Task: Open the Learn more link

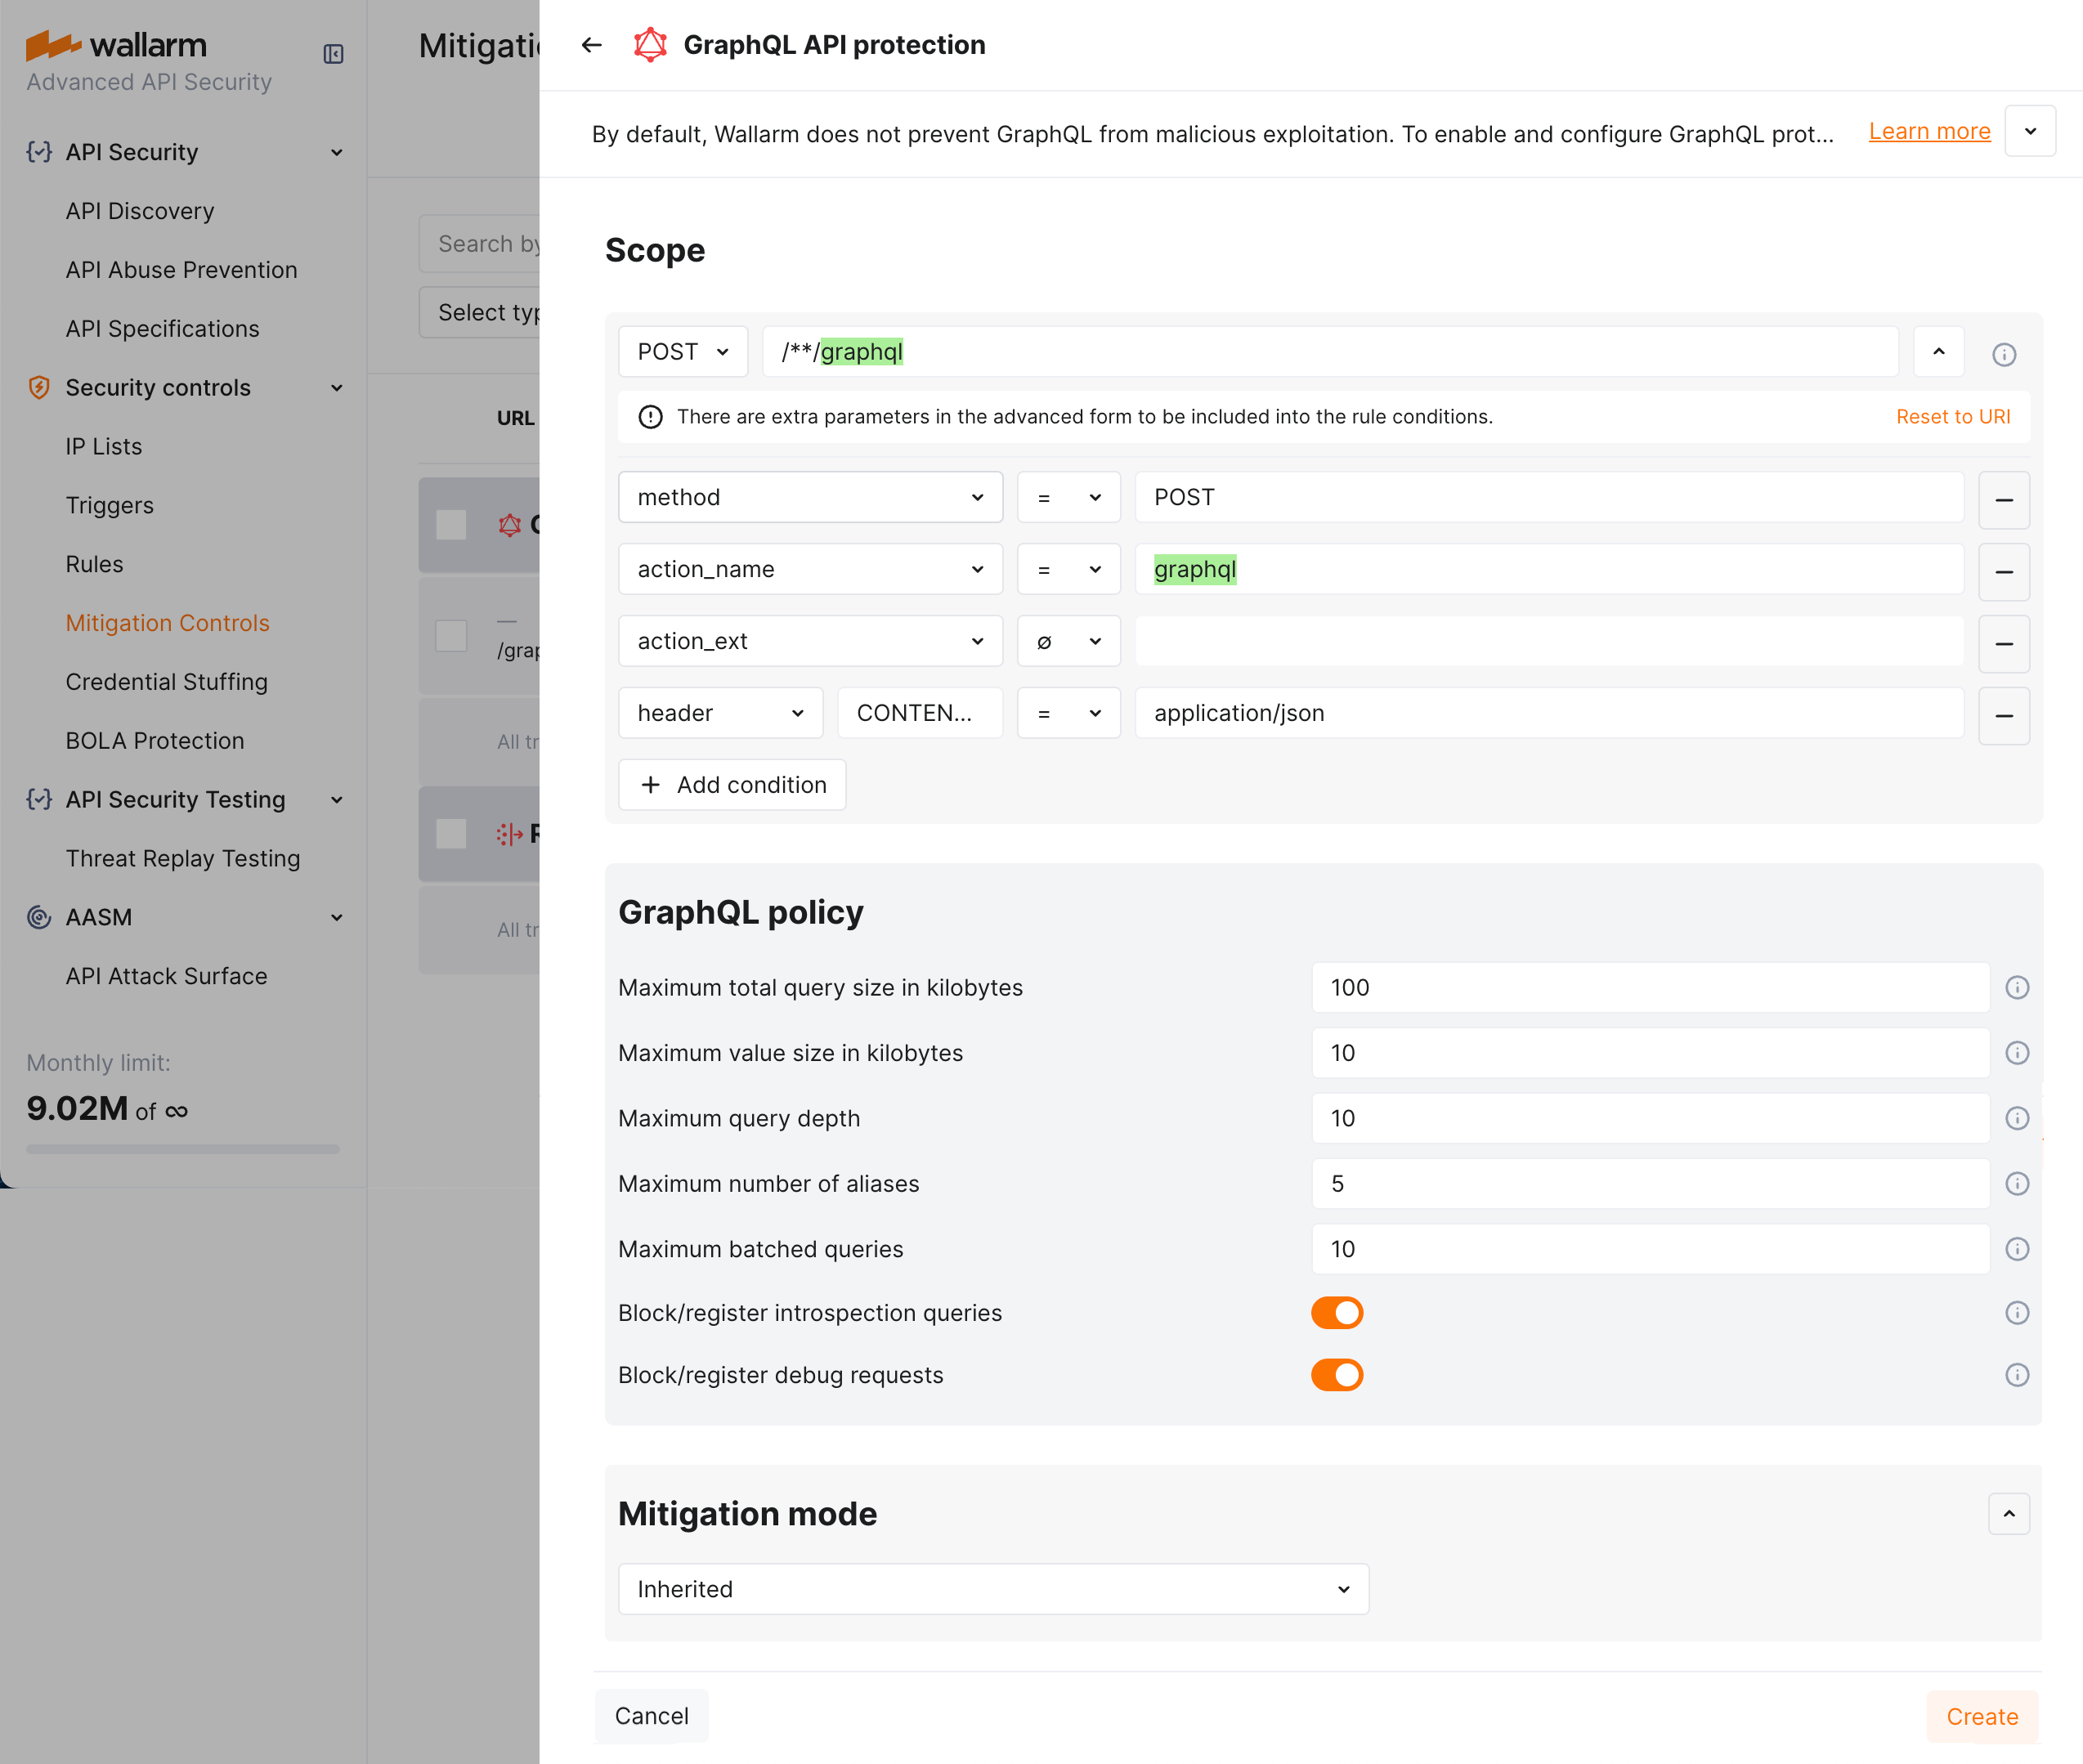Action: [1929, 131]
